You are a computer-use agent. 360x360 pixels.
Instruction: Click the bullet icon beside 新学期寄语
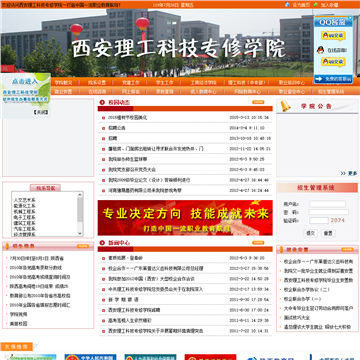click(104, 300)
